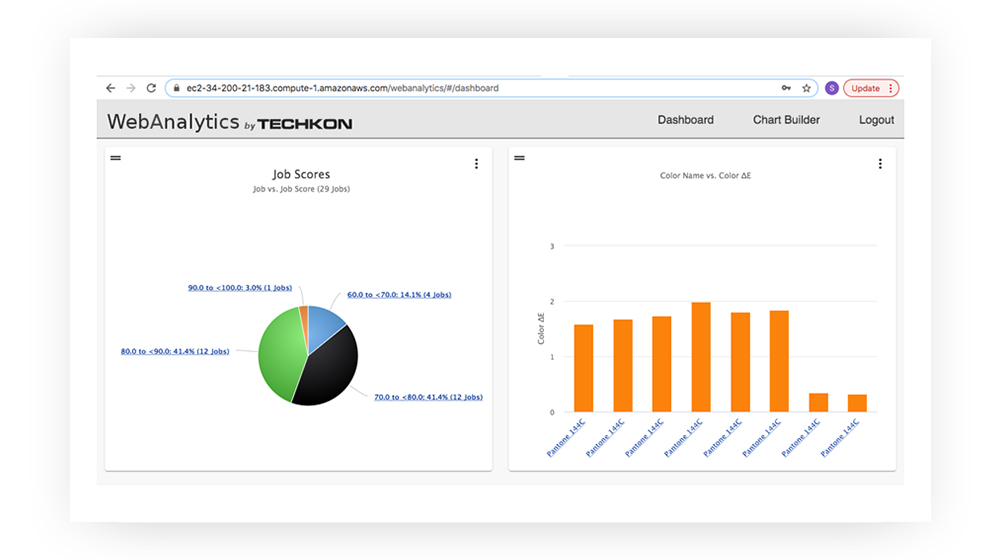Click the 80.0 to <90.0 pie label

[175, 352]
